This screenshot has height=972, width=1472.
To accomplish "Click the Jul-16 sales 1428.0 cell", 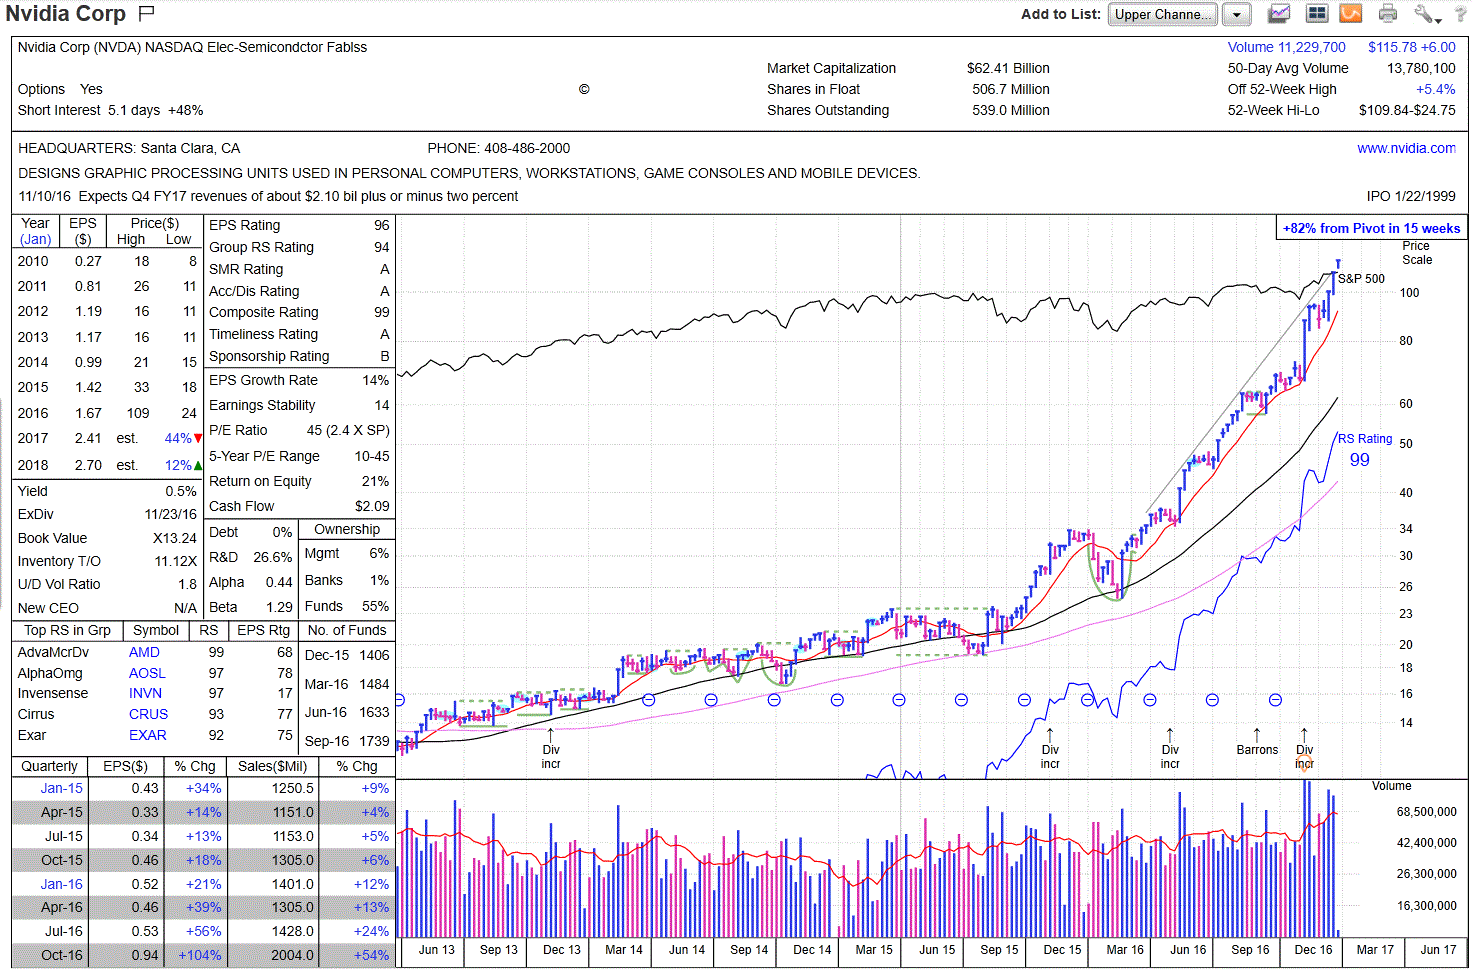I will [x=292, y=931].
